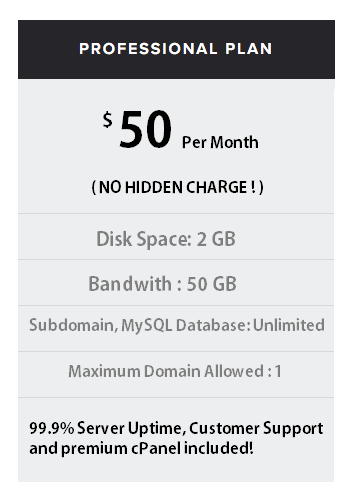This screenshot has width=361, height=503.
Task: Click the 2 GB disk value
Action: tap(216, 239)
